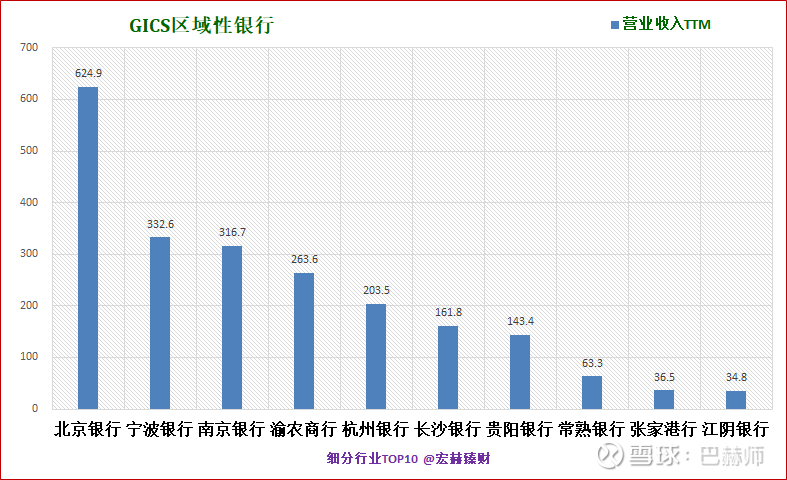The image size is (787, 480).
Task: Click the y-axis value 400
Action: tap(29, 202)
